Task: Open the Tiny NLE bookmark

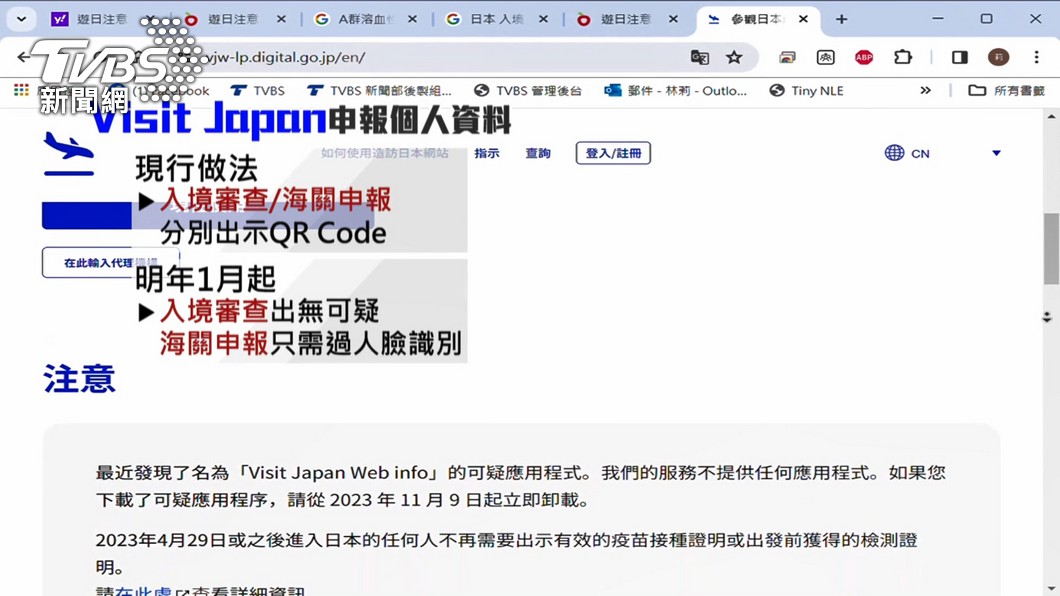Action: pyautogui.click(x=806, y=91)
